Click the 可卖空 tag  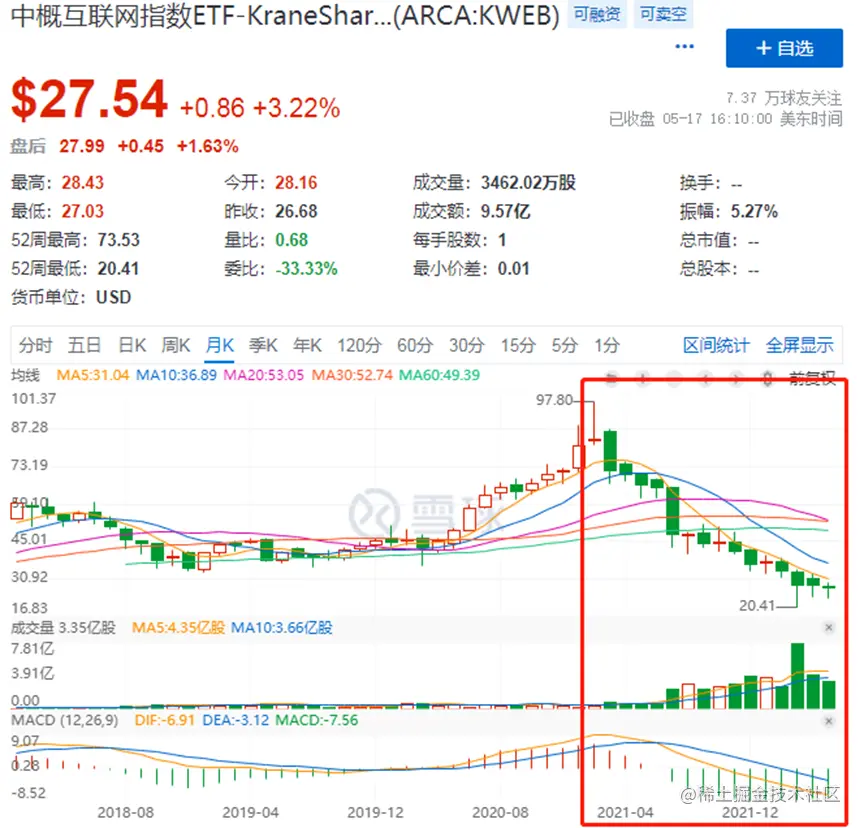point(663,14)
